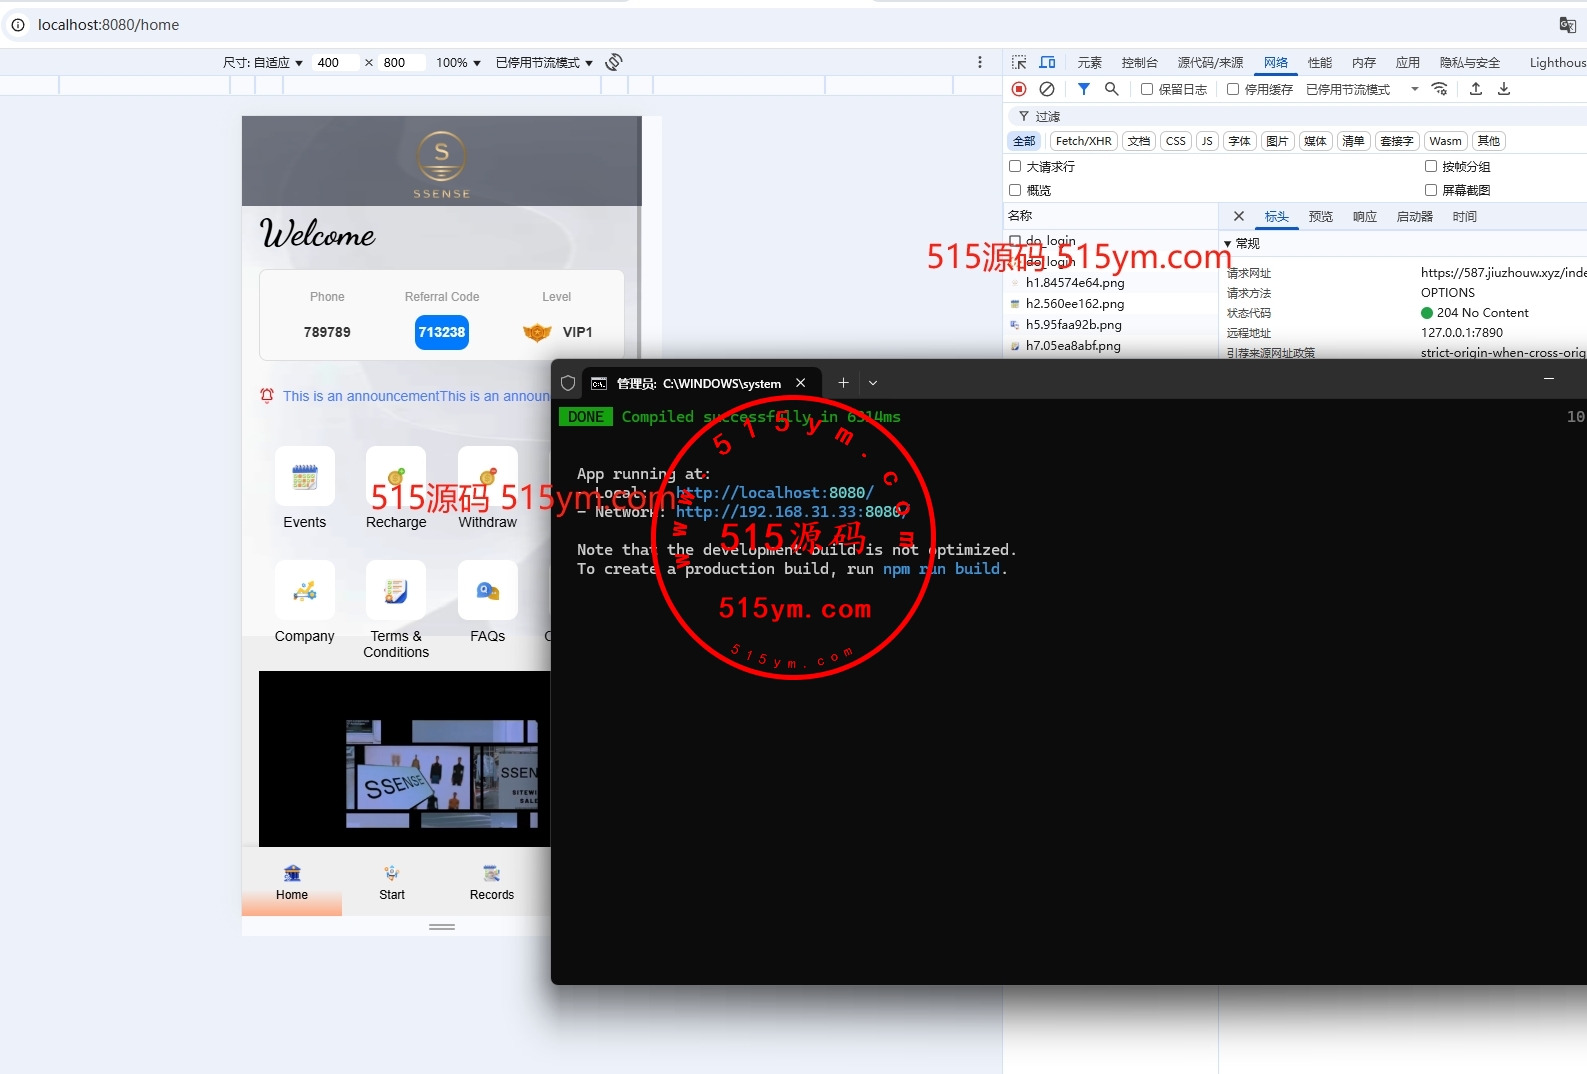Click the rotate device icon

(x=614, y=62)
